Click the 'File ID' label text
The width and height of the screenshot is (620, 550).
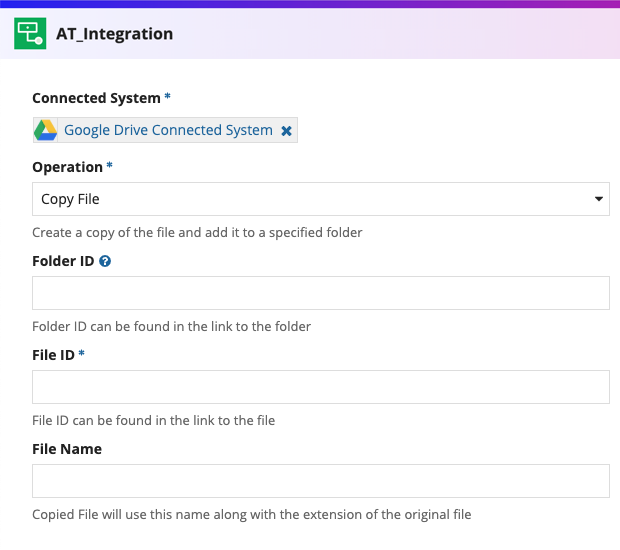[53, 355]
